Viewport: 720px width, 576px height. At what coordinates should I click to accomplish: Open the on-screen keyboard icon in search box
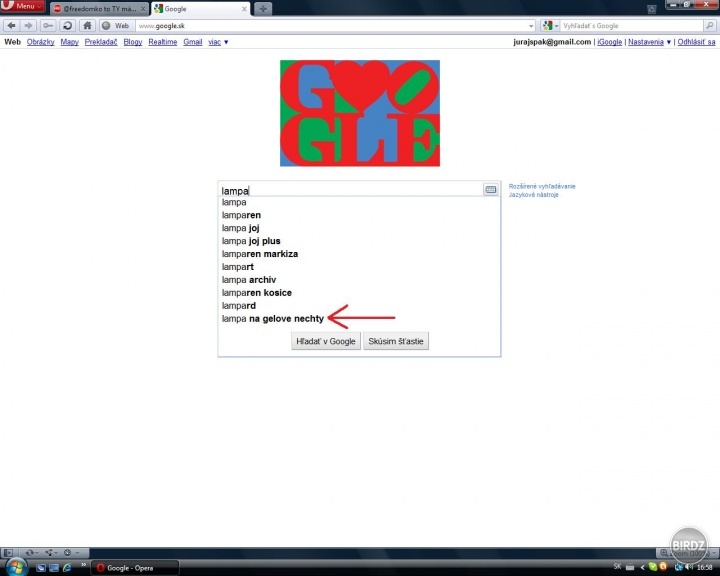pos(490,189)
